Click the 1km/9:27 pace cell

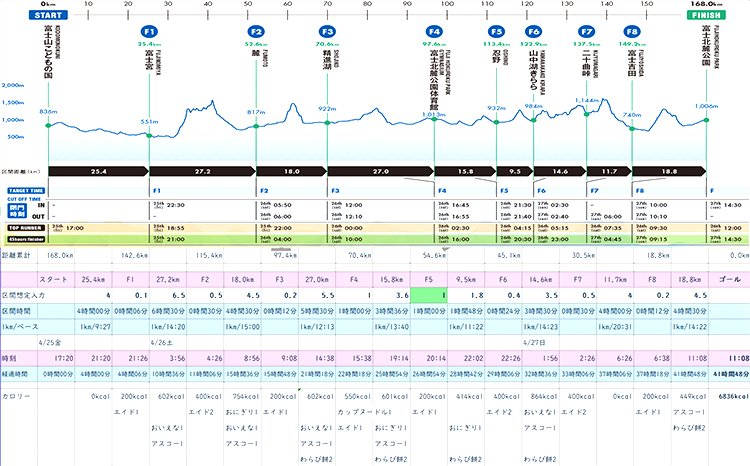[x=94, y=327]
